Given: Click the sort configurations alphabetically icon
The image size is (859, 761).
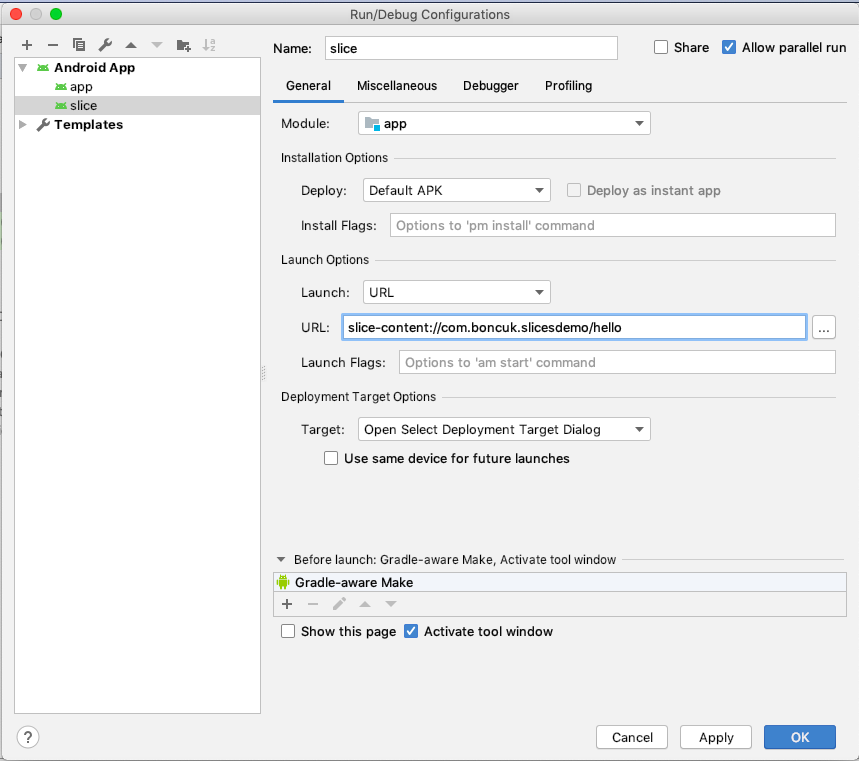Looking at the screenshot, I should click(x=209, y=45).
